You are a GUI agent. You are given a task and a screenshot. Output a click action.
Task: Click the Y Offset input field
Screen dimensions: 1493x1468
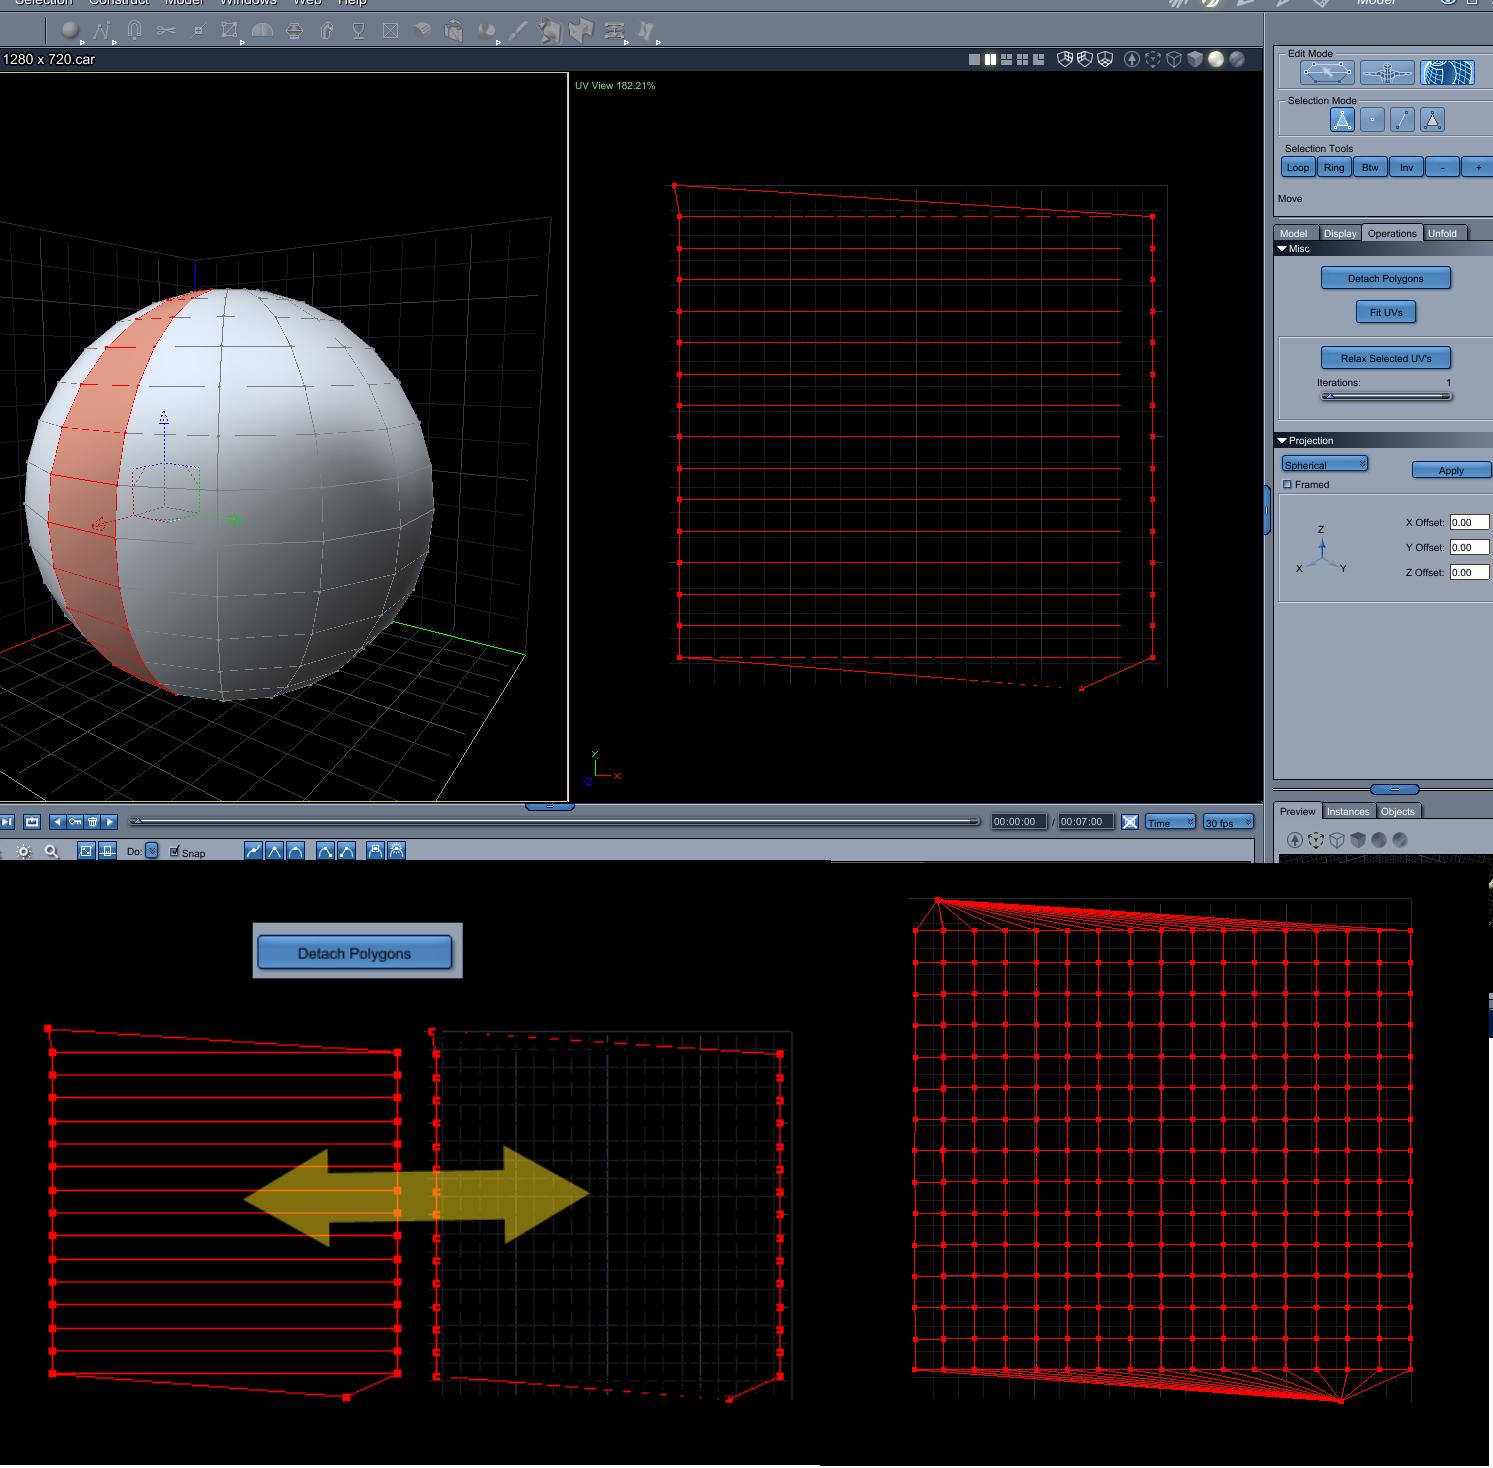1469,547
